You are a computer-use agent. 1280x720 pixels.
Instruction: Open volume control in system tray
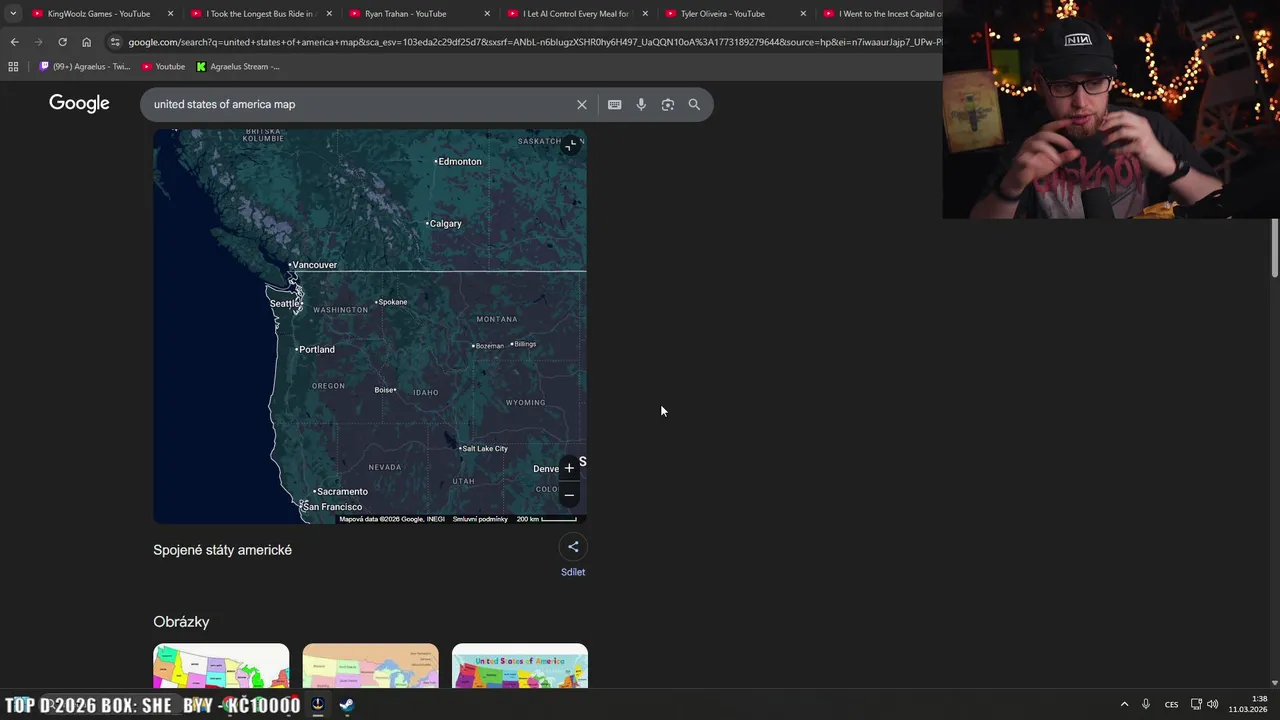1212,704
